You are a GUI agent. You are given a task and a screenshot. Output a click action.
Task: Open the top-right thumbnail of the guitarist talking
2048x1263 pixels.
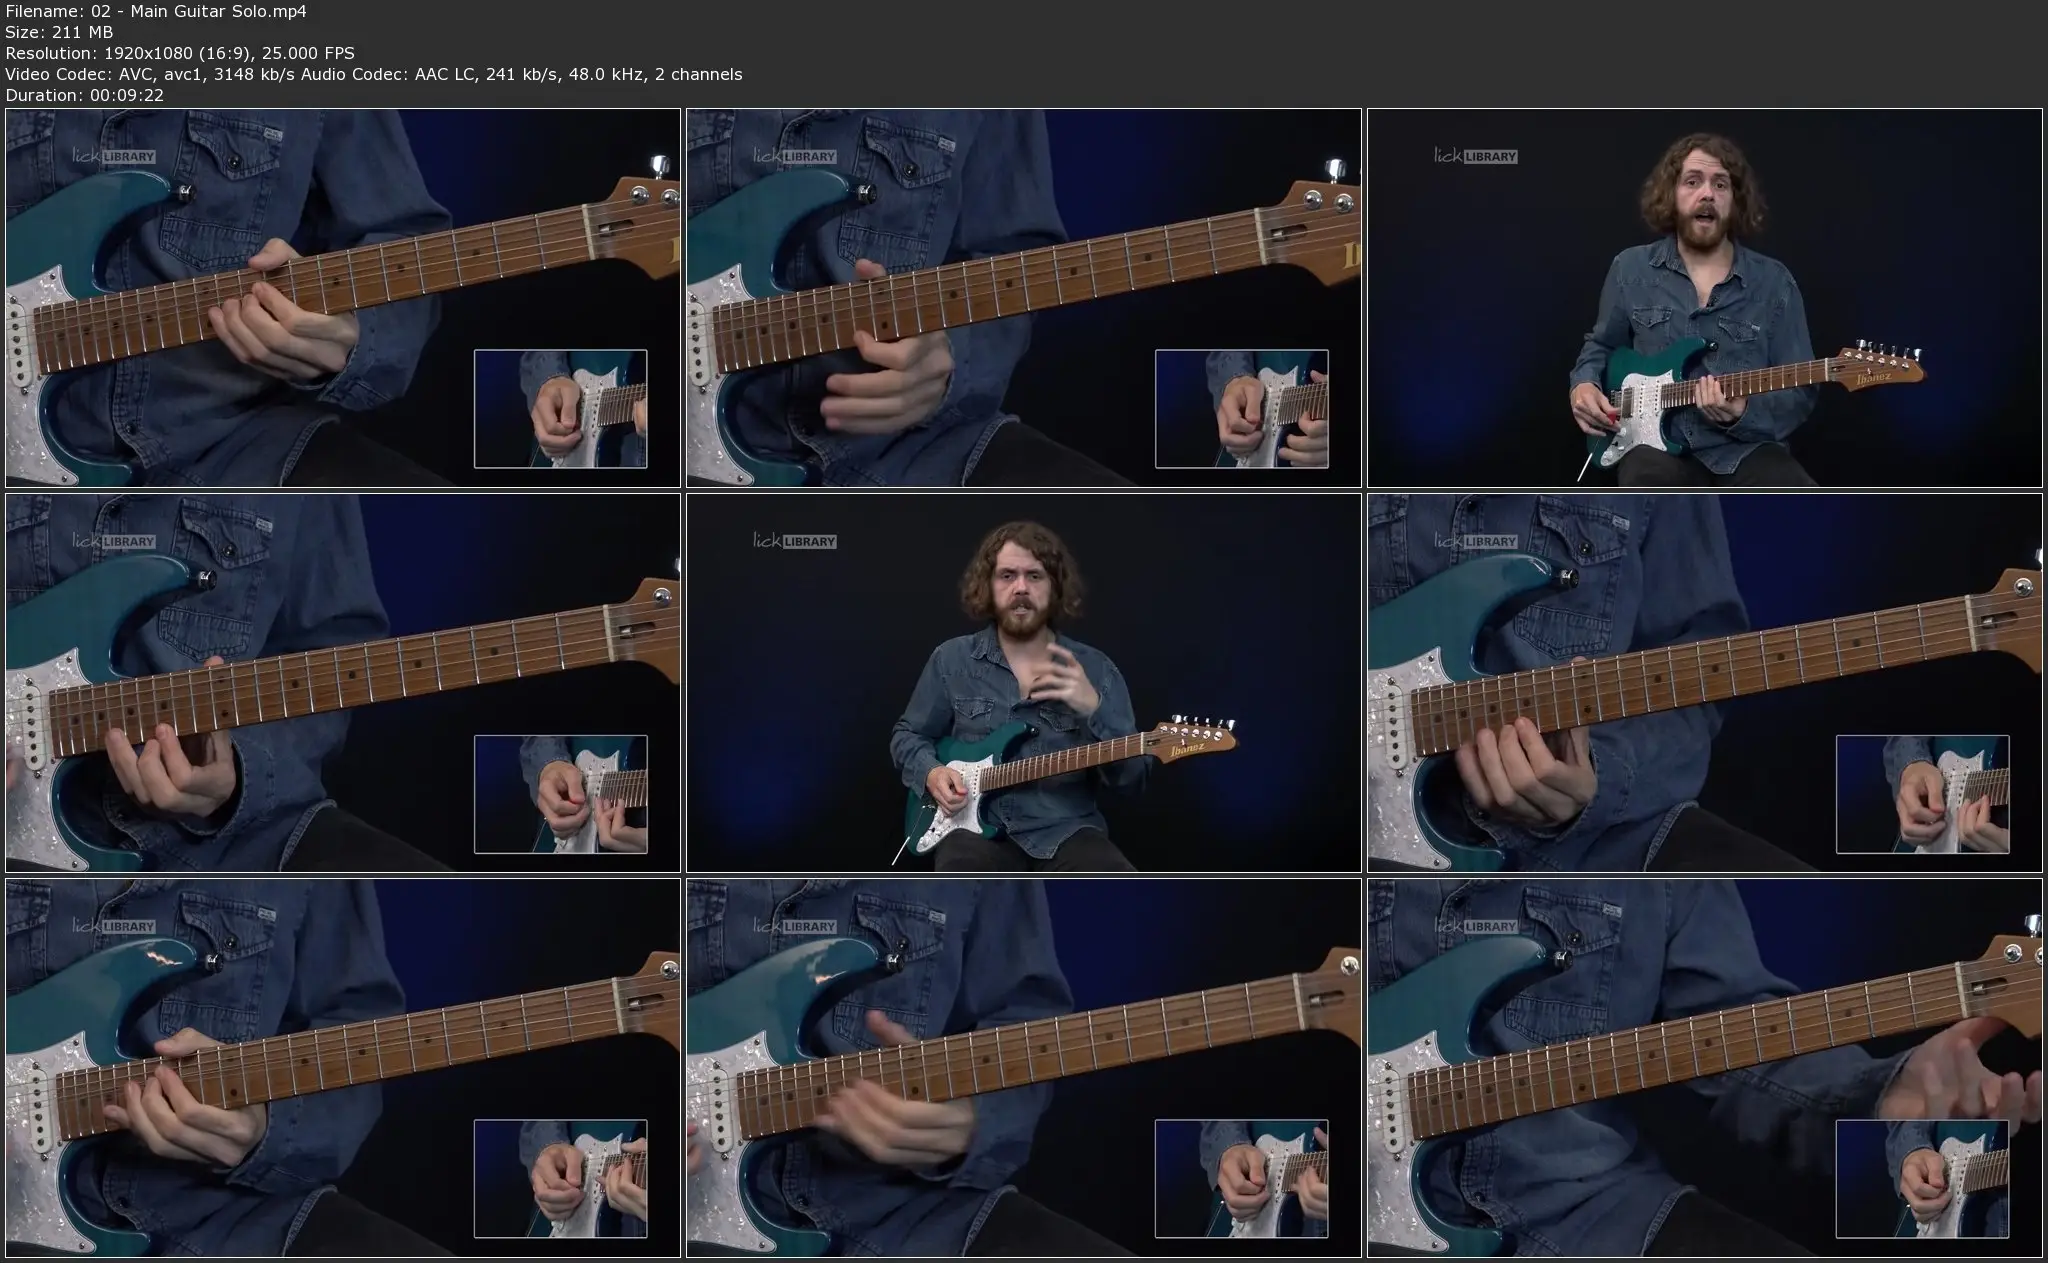pyautogui.click(x=1705, y=298)
